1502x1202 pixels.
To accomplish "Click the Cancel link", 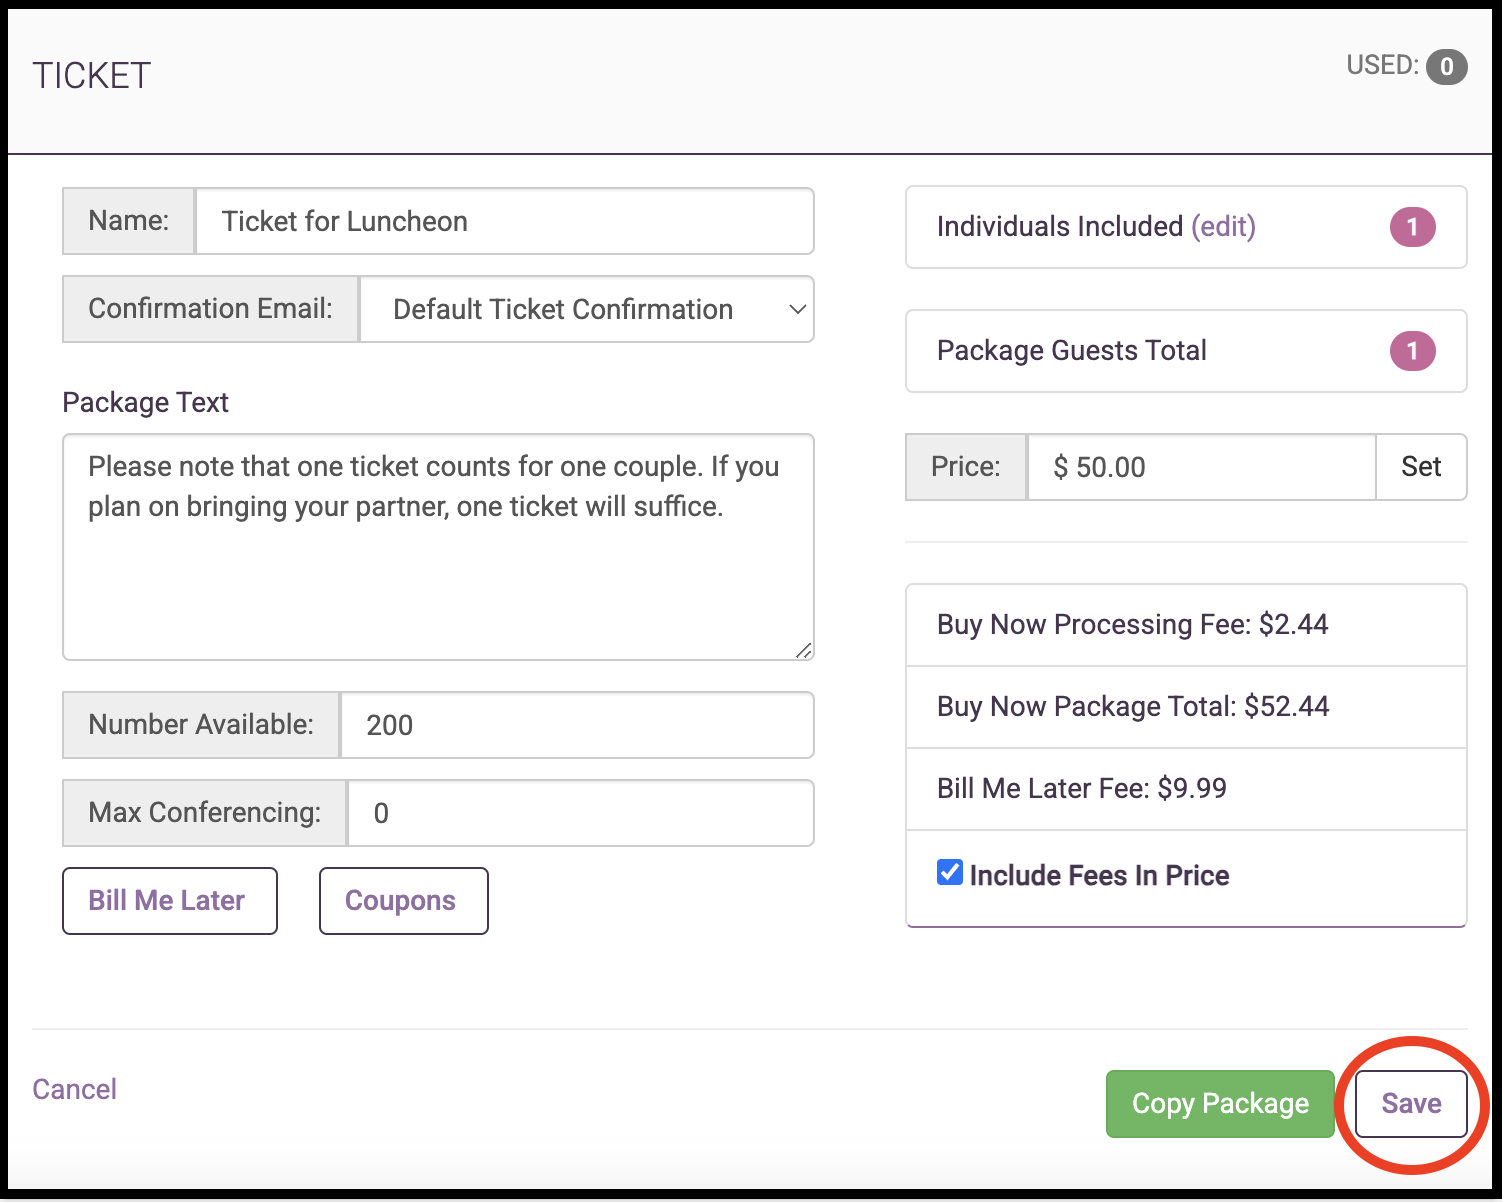I will 75,1089.
